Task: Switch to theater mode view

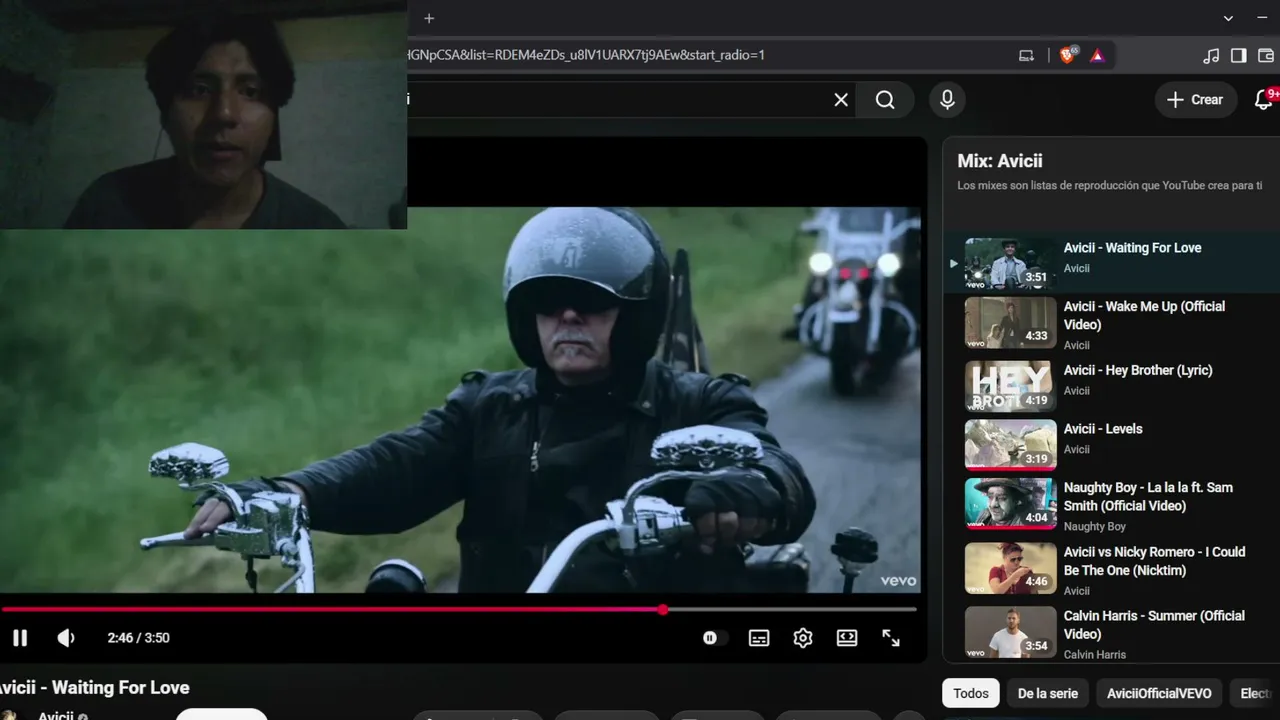Action: 847,638
